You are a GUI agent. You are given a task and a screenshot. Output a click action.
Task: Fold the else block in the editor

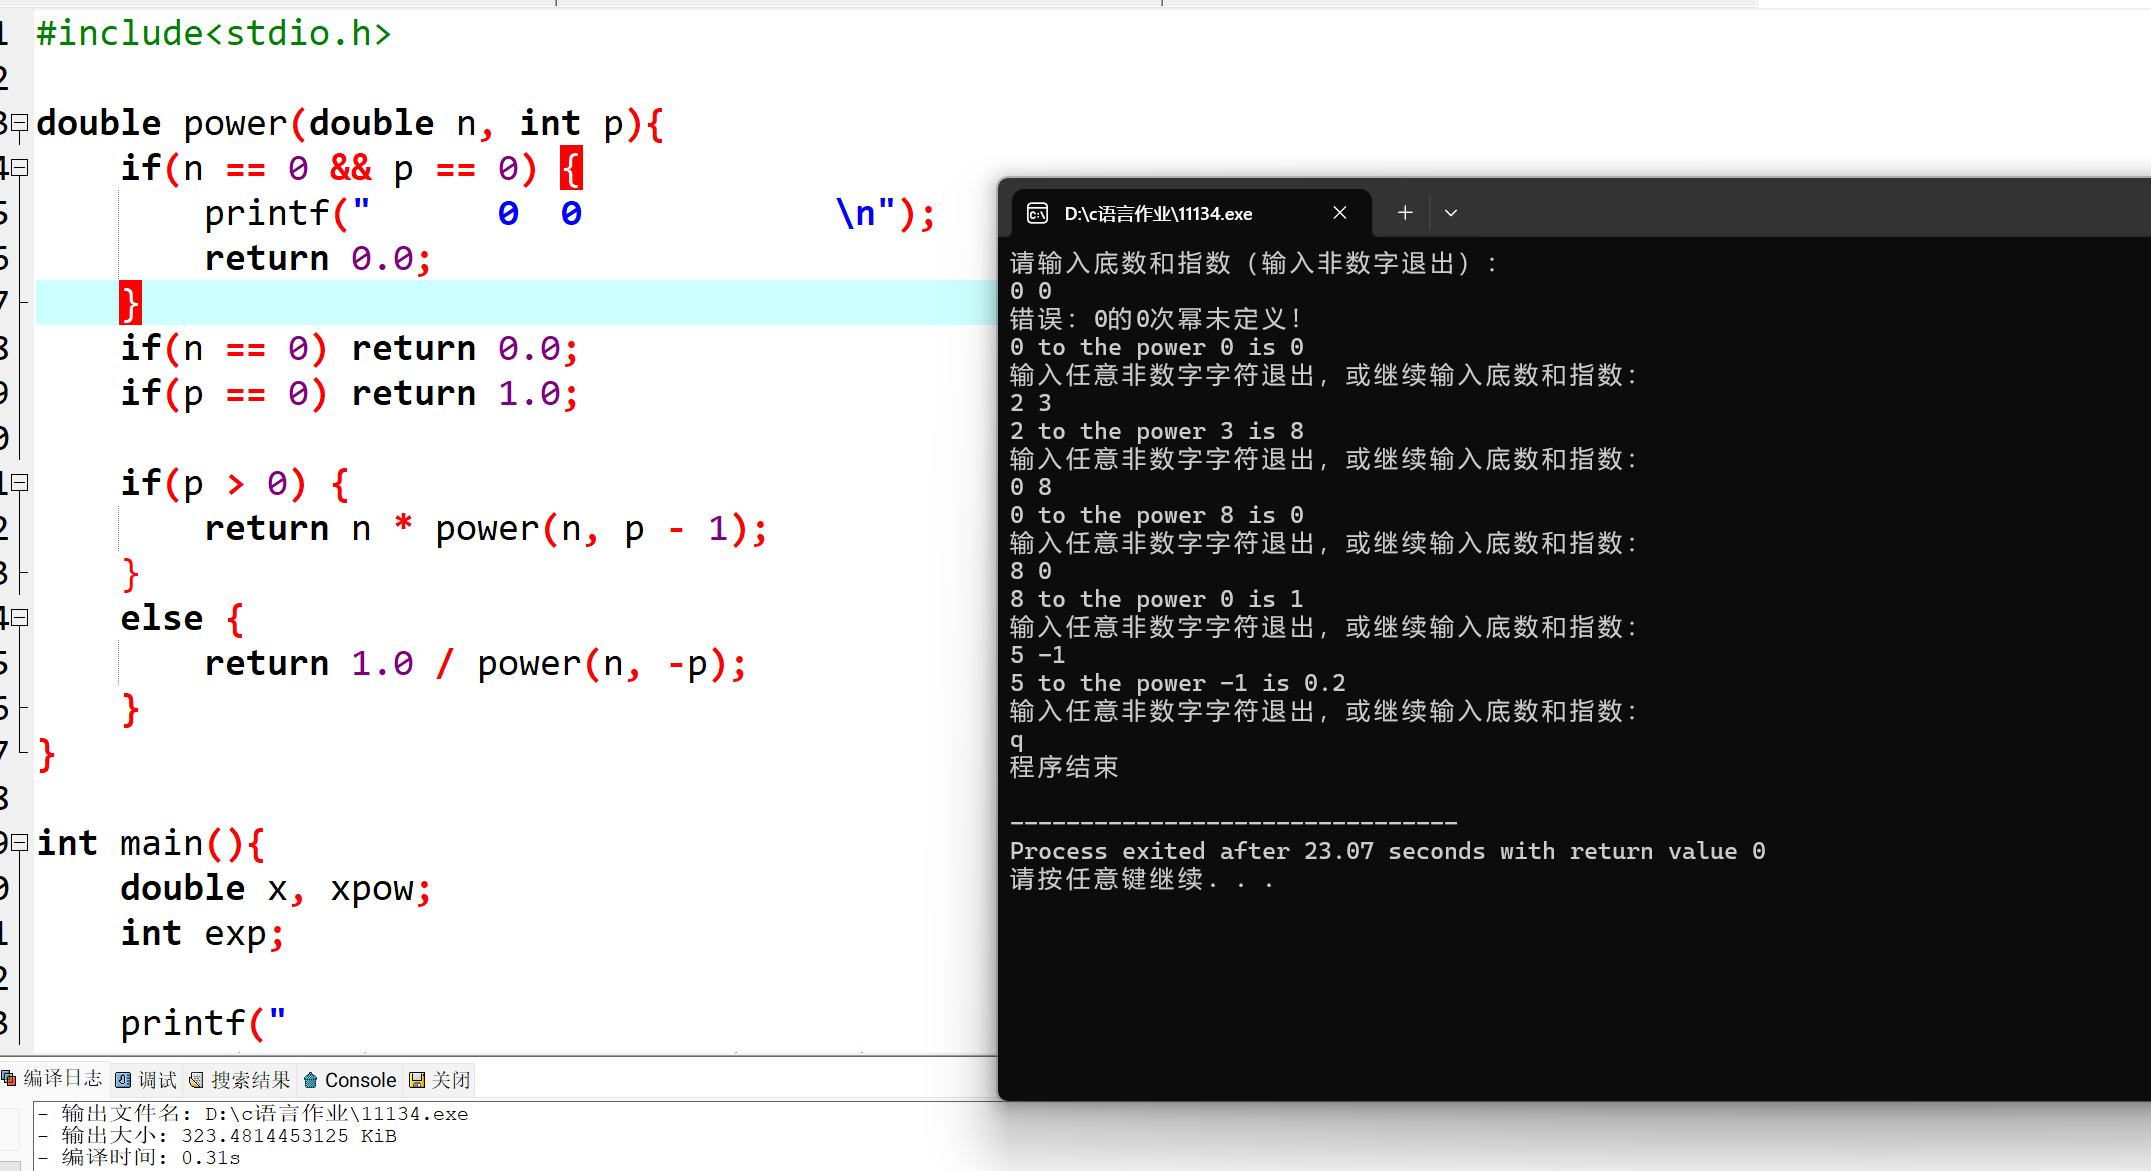coord(19,618)
